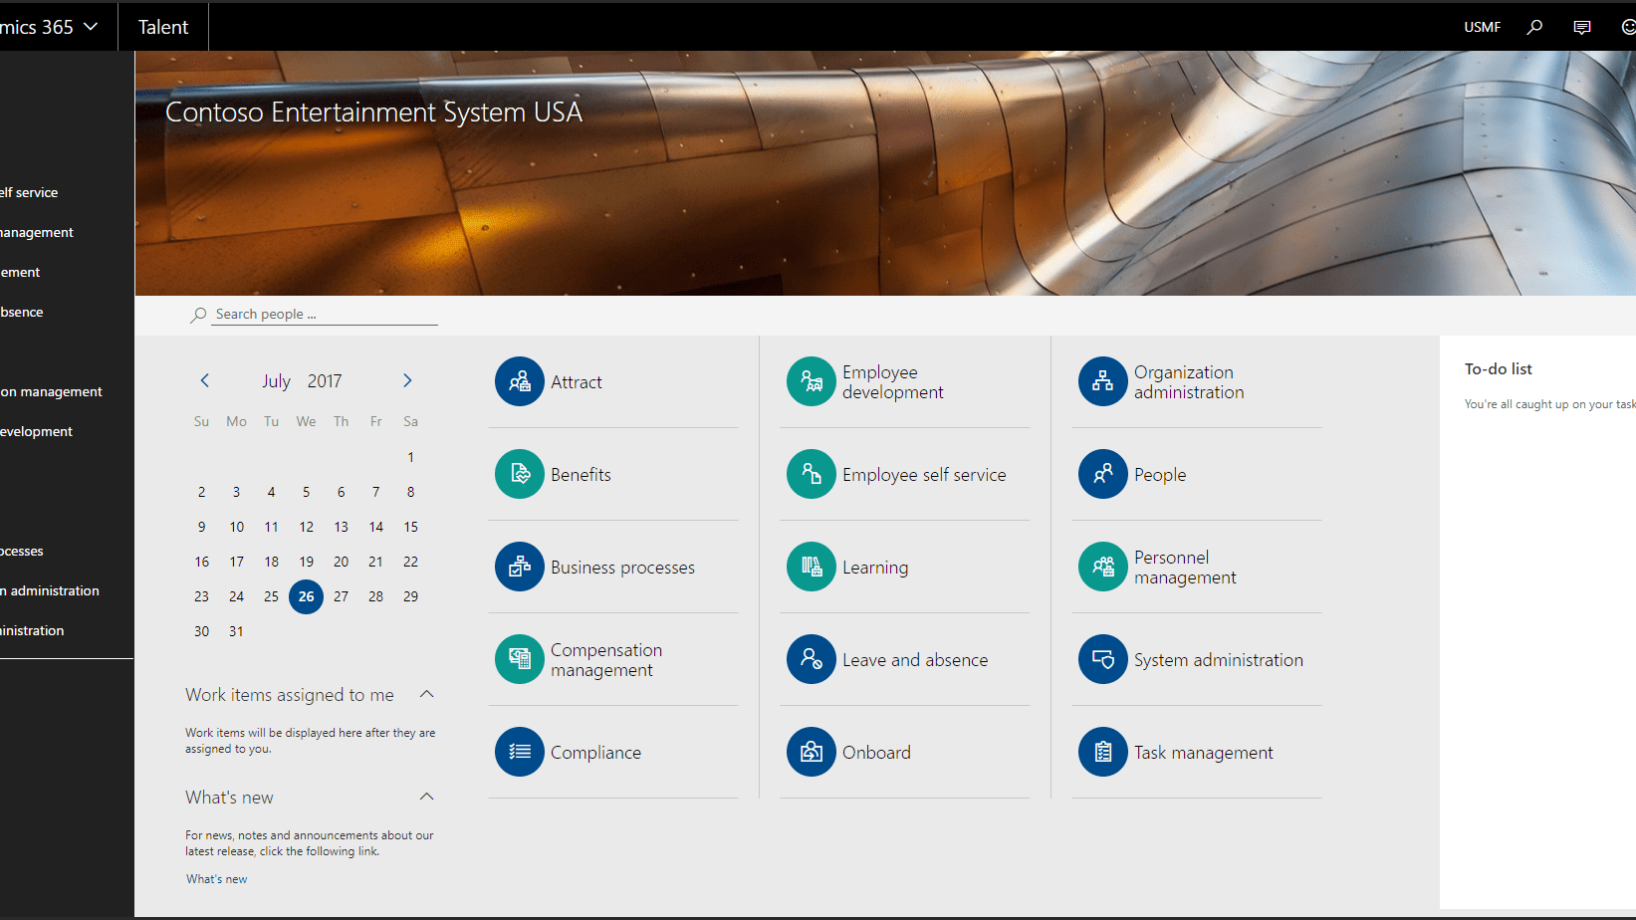Select July 26 on the calendar
The image size is (1636, 920).
306,596
